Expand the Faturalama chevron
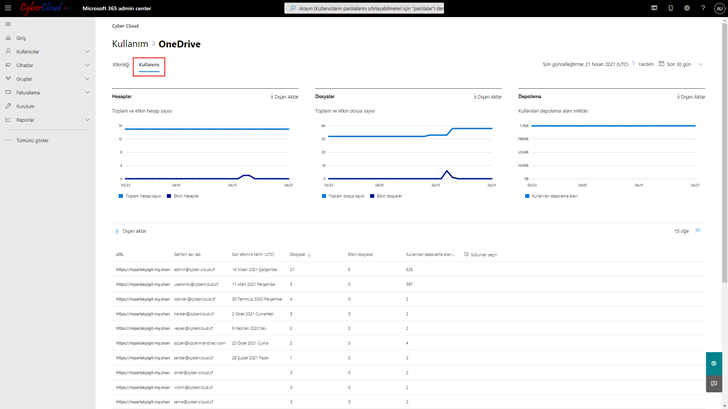Screen dimensions: 728x409 (x=87, y=92)
